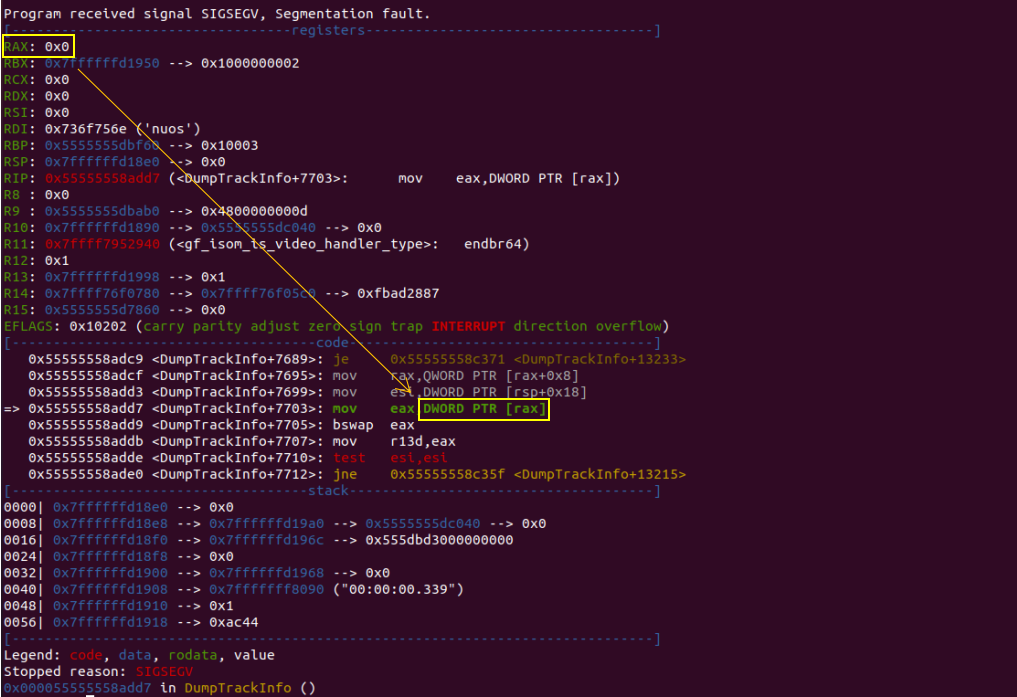This screenshot has height=697, width=1017.
Task: Click the RBX pointed value 0x1000000002
Action: [250, 63]
